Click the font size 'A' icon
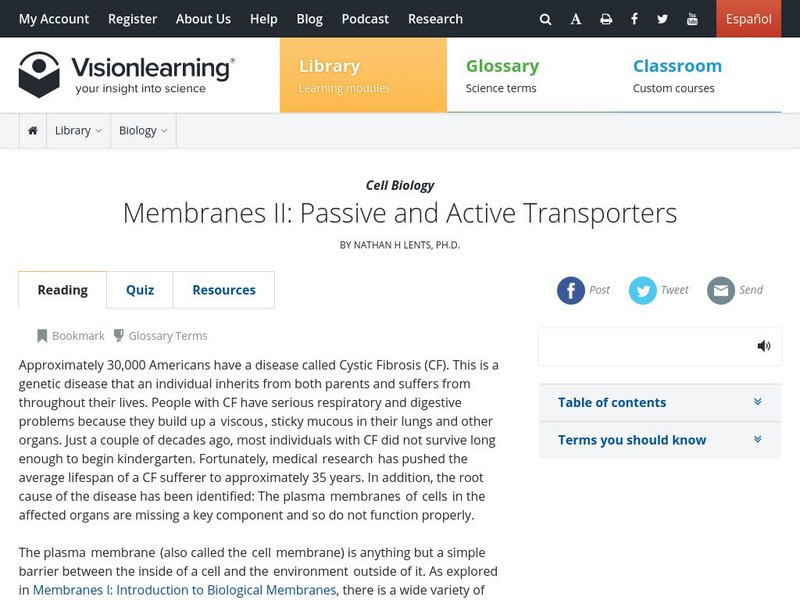Screen dimensions: 800x600 pyautogui.click(x=576, y=19)
